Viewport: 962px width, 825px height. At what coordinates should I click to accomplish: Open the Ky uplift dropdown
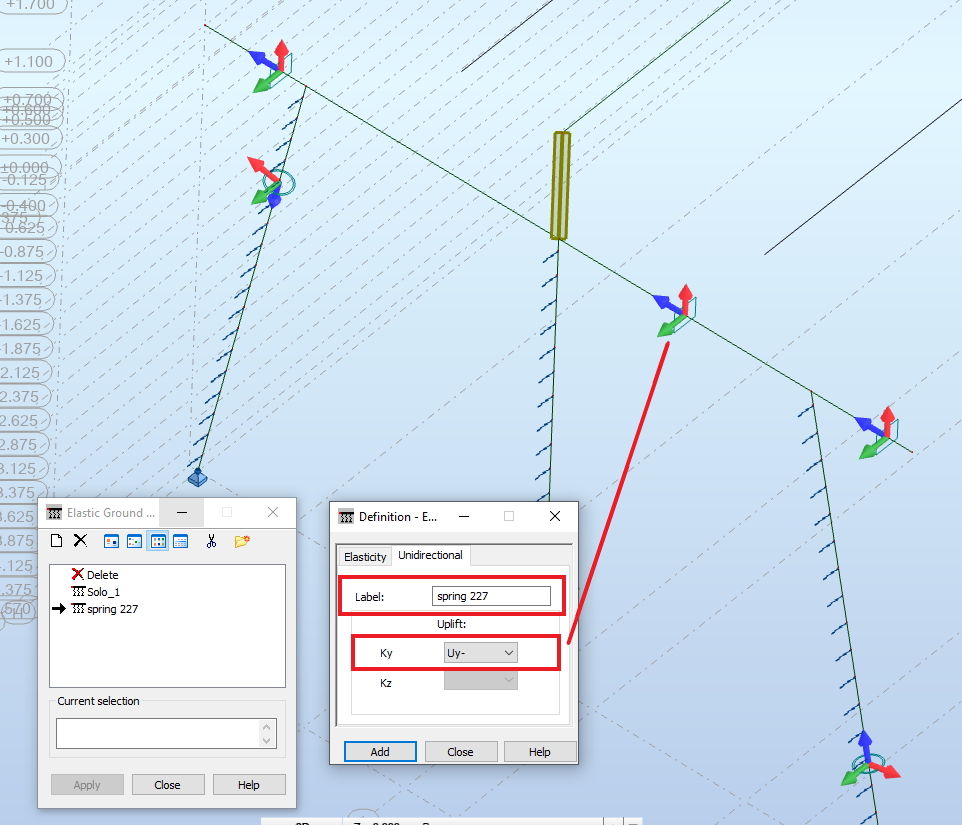[x=480, y=653]
